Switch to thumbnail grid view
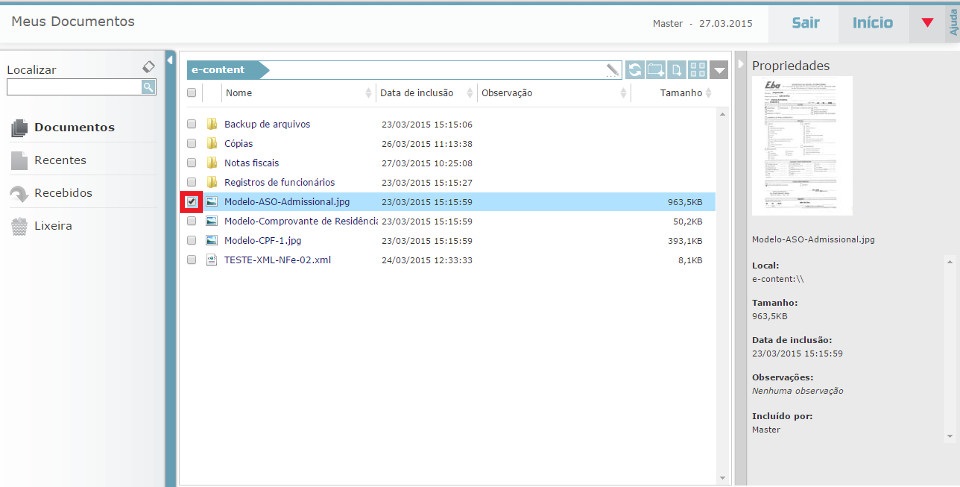 (698, 70)
